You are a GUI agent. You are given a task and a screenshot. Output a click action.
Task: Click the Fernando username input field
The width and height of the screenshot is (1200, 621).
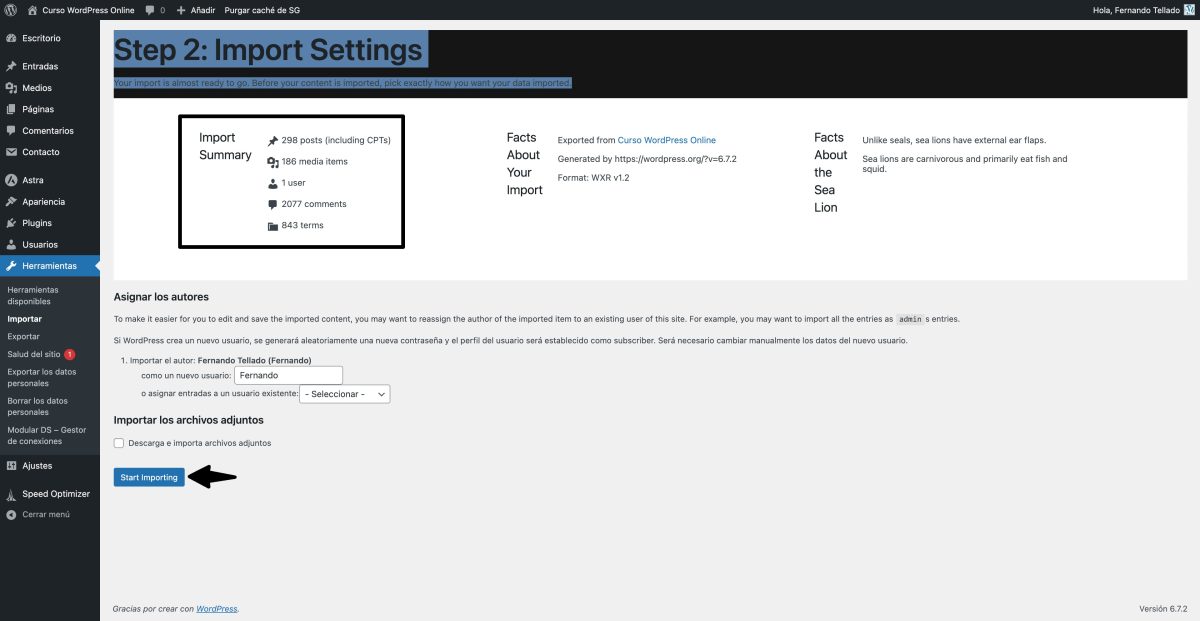[x=288, y=375]
